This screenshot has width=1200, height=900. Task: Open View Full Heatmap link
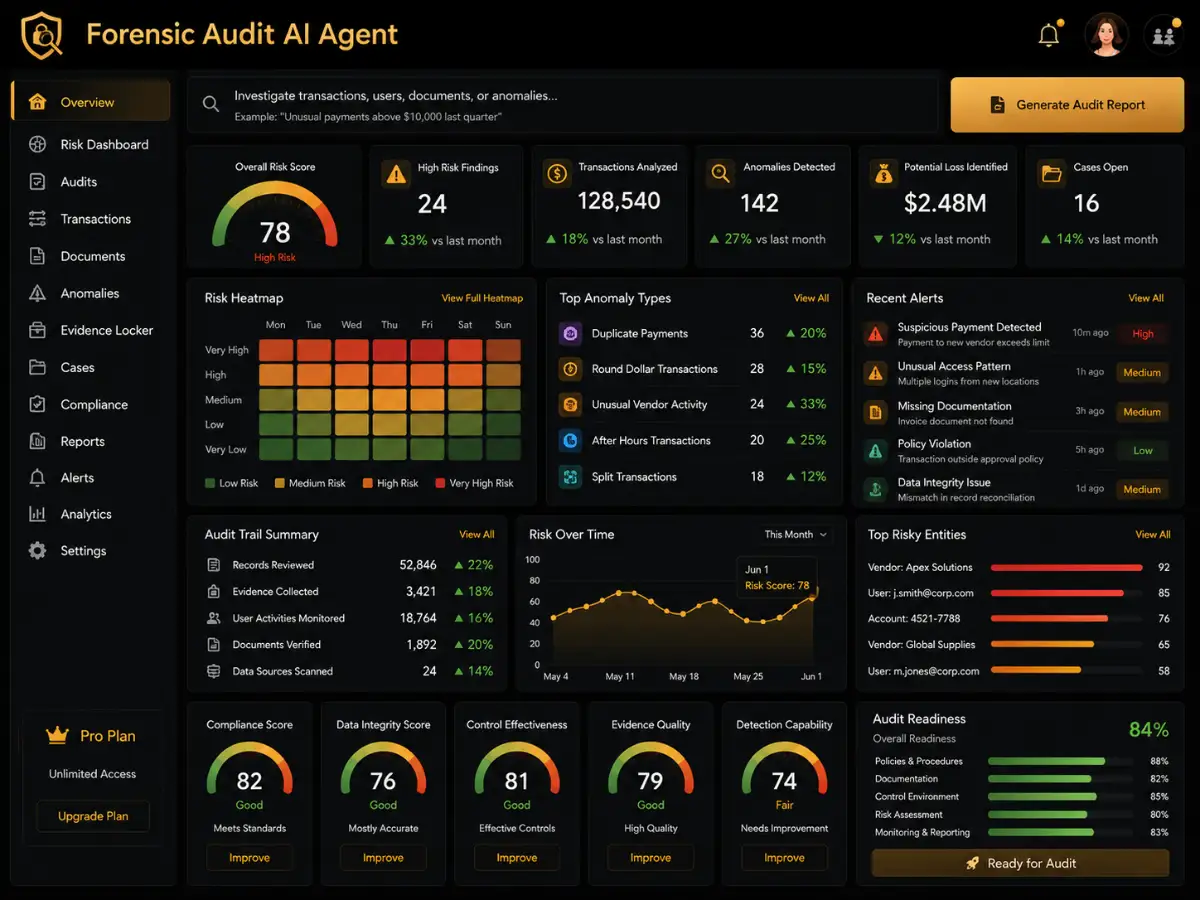pyautogui.click(x=482, y=298)
